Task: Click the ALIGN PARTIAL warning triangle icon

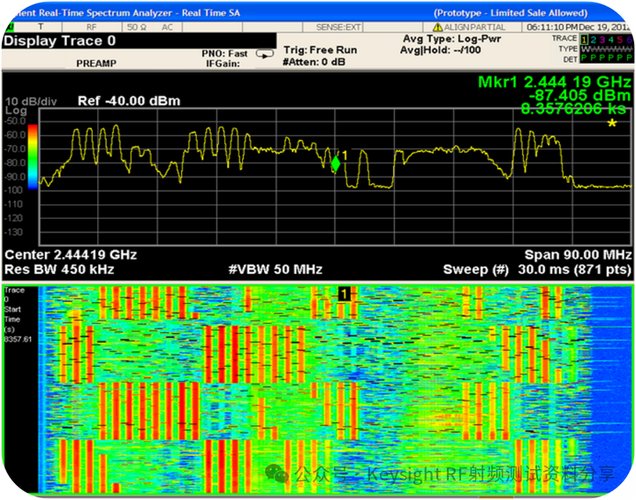Action: (437, 27)
